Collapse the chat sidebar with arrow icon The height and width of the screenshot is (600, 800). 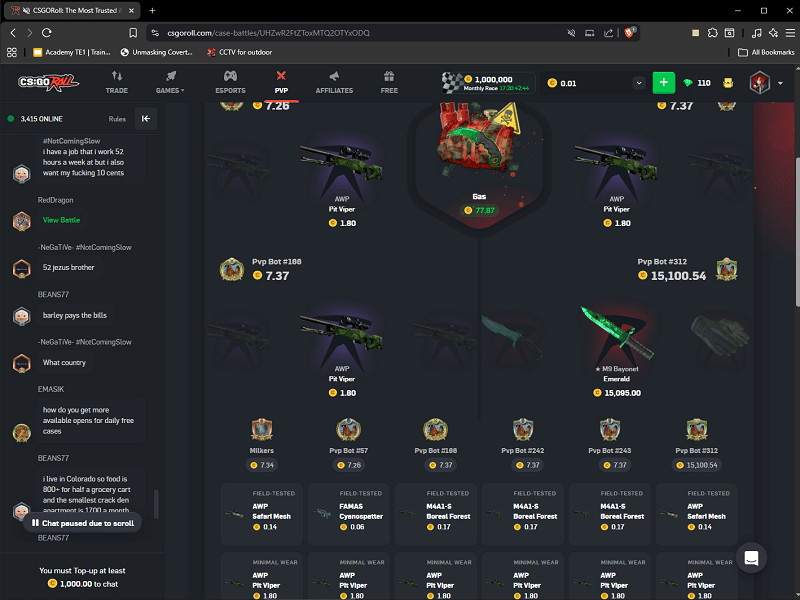(x=146, y=119)
